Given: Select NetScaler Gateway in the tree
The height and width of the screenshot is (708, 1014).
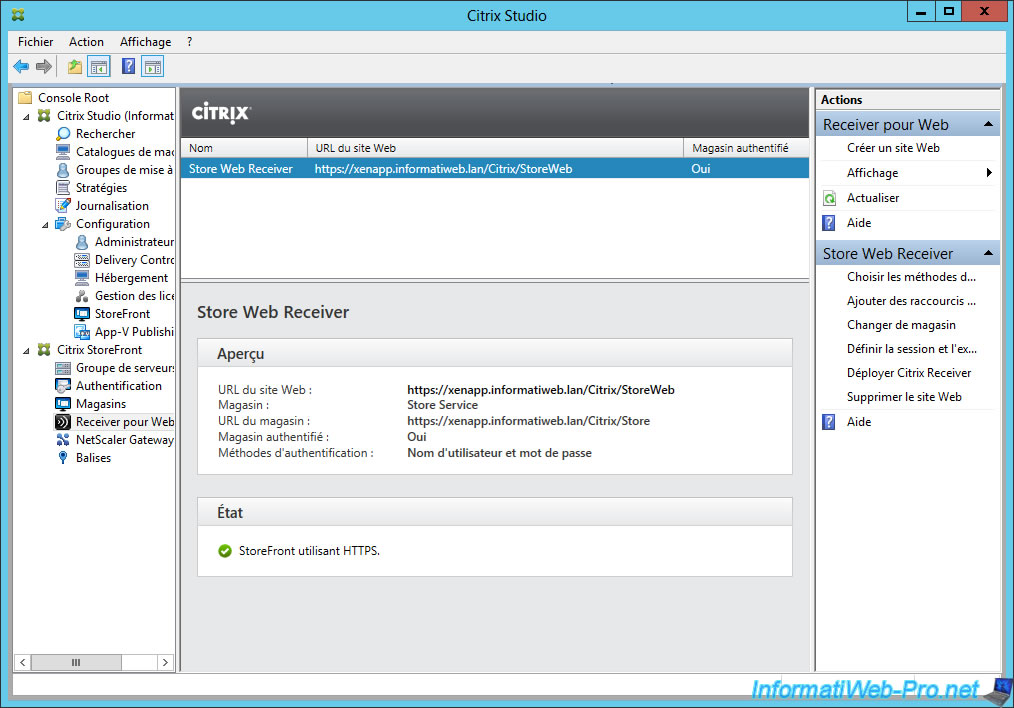Looking at the screenshot, I should pyautogui.click(x=124, y=440).
